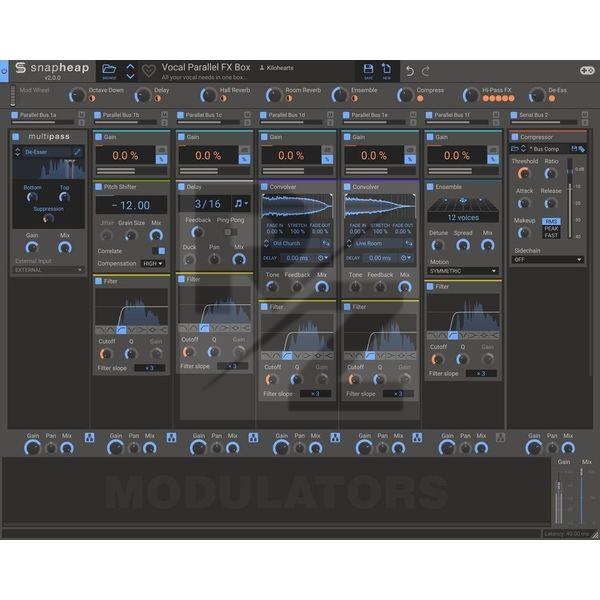Click the routing icon below Parallel Bus 1d
Screen dimensions: 600x600
(335, 437)
